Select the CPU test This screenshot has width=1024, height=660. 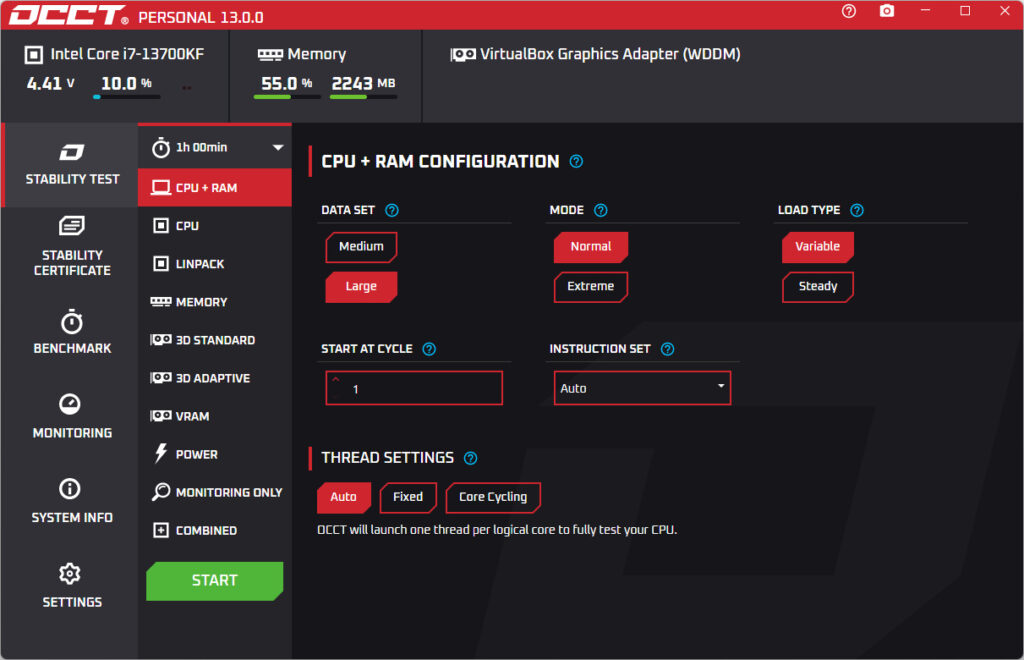215,226
